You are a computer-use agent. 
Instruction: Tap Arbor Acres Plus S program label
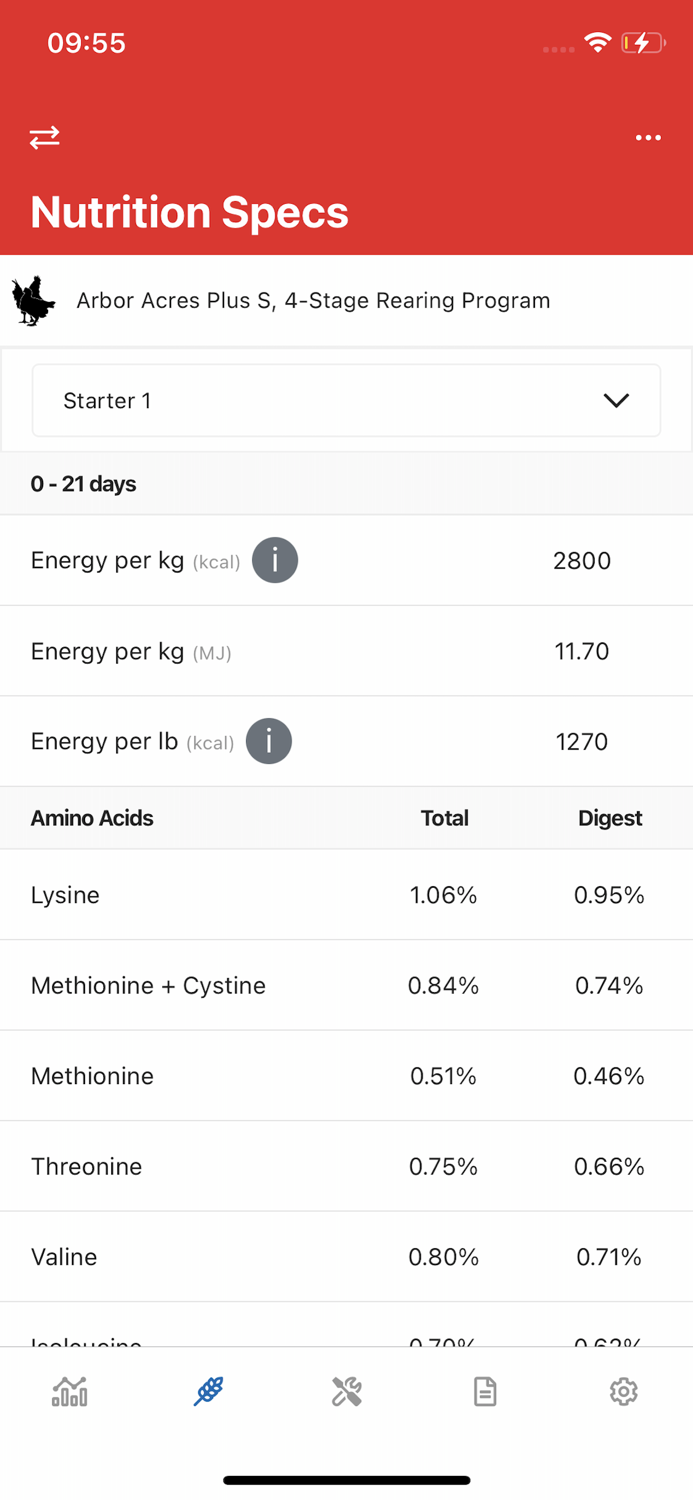click(x=313, y=301)
